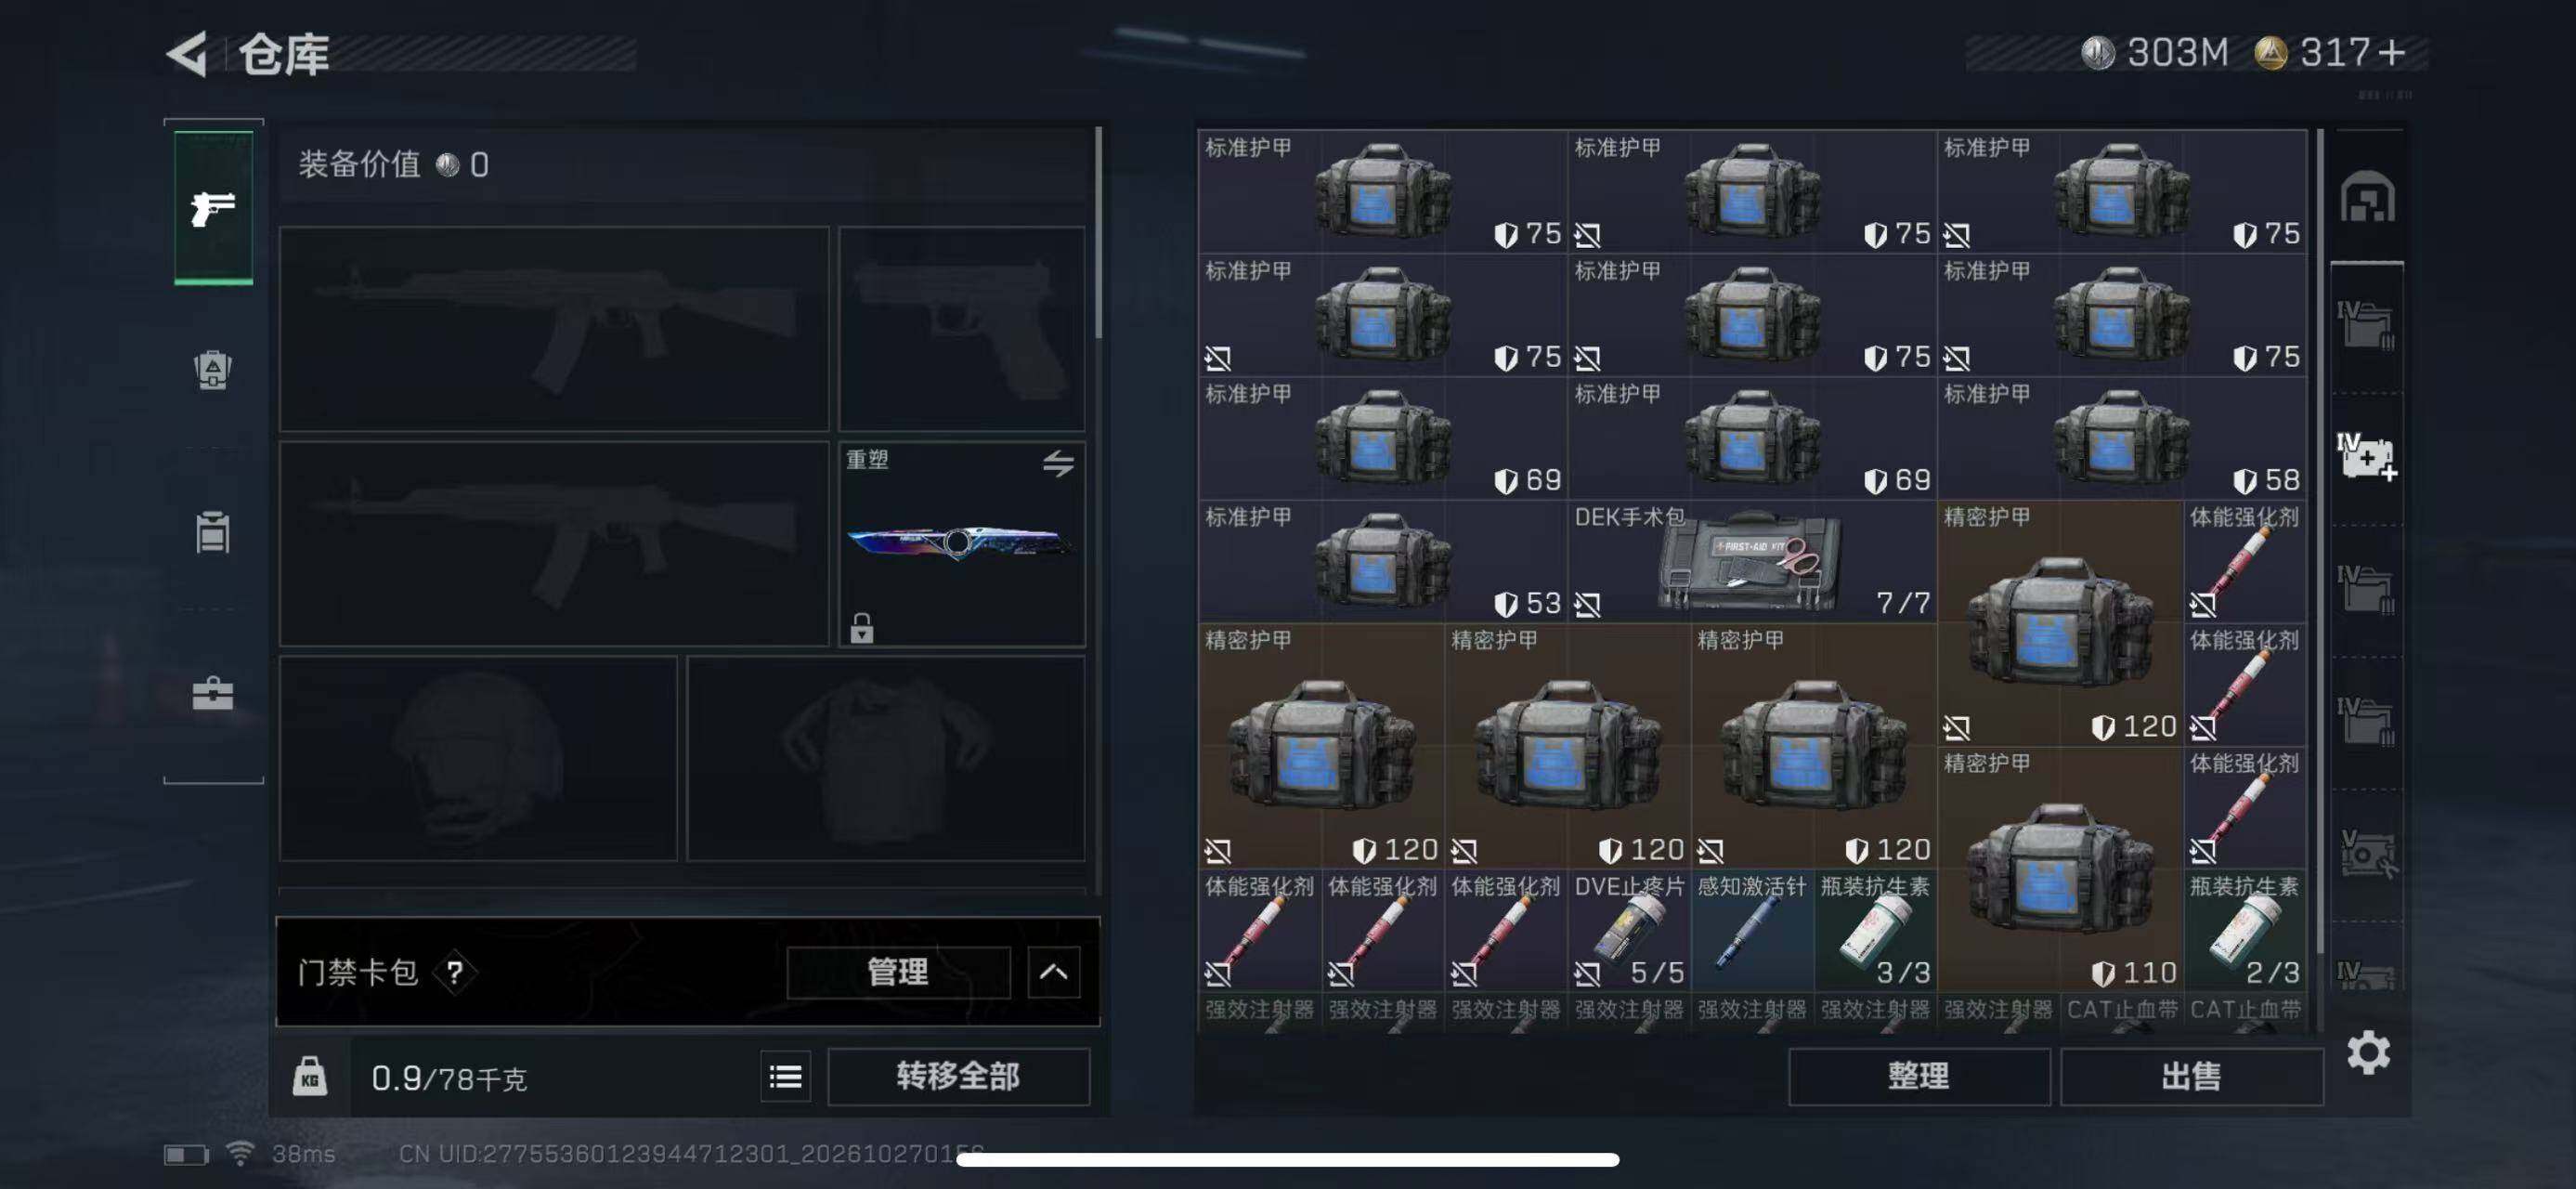
Task: Click the 仓库 title text
Action: (284, 54)
